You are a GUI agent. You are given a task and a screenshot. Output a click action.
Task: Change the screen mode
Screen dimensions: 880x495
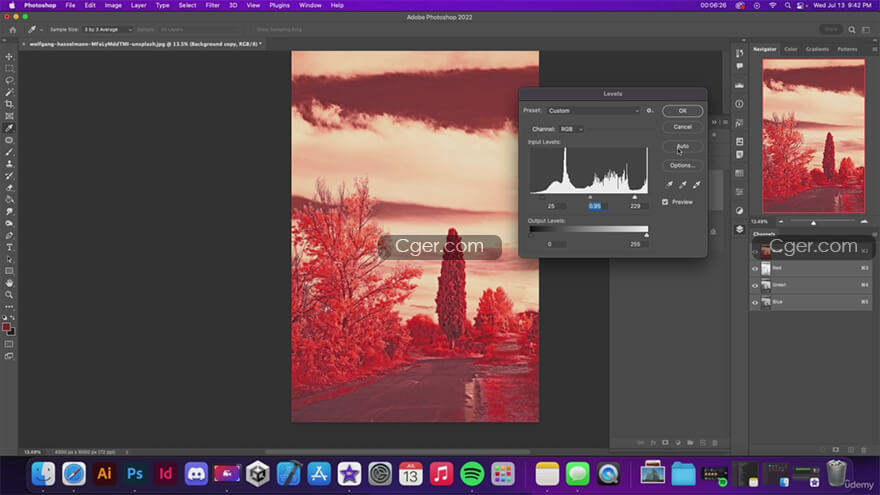9,356
